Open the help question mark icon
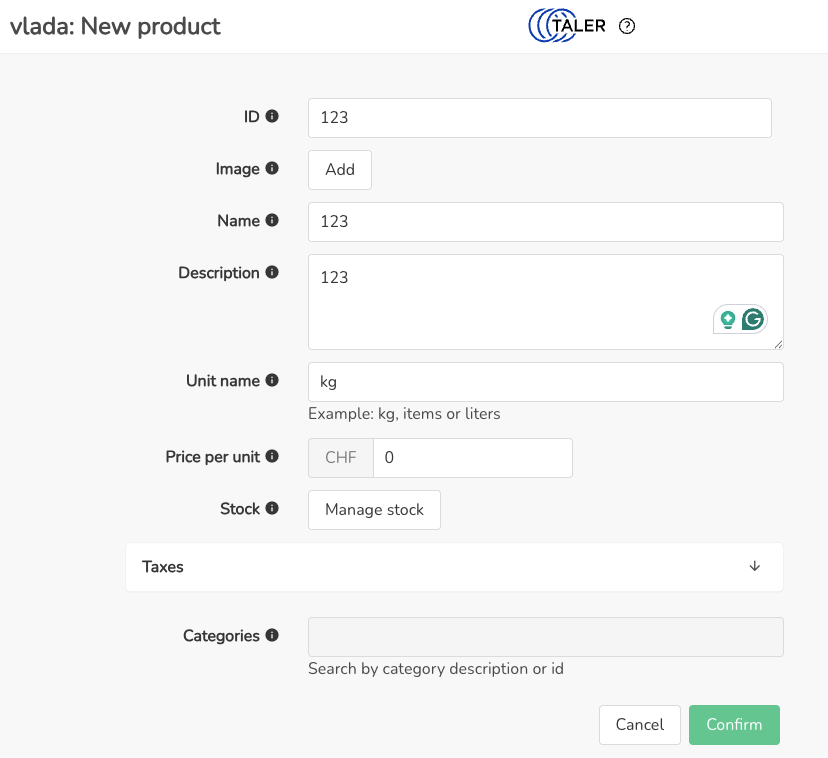 click(x=627, y=27)
